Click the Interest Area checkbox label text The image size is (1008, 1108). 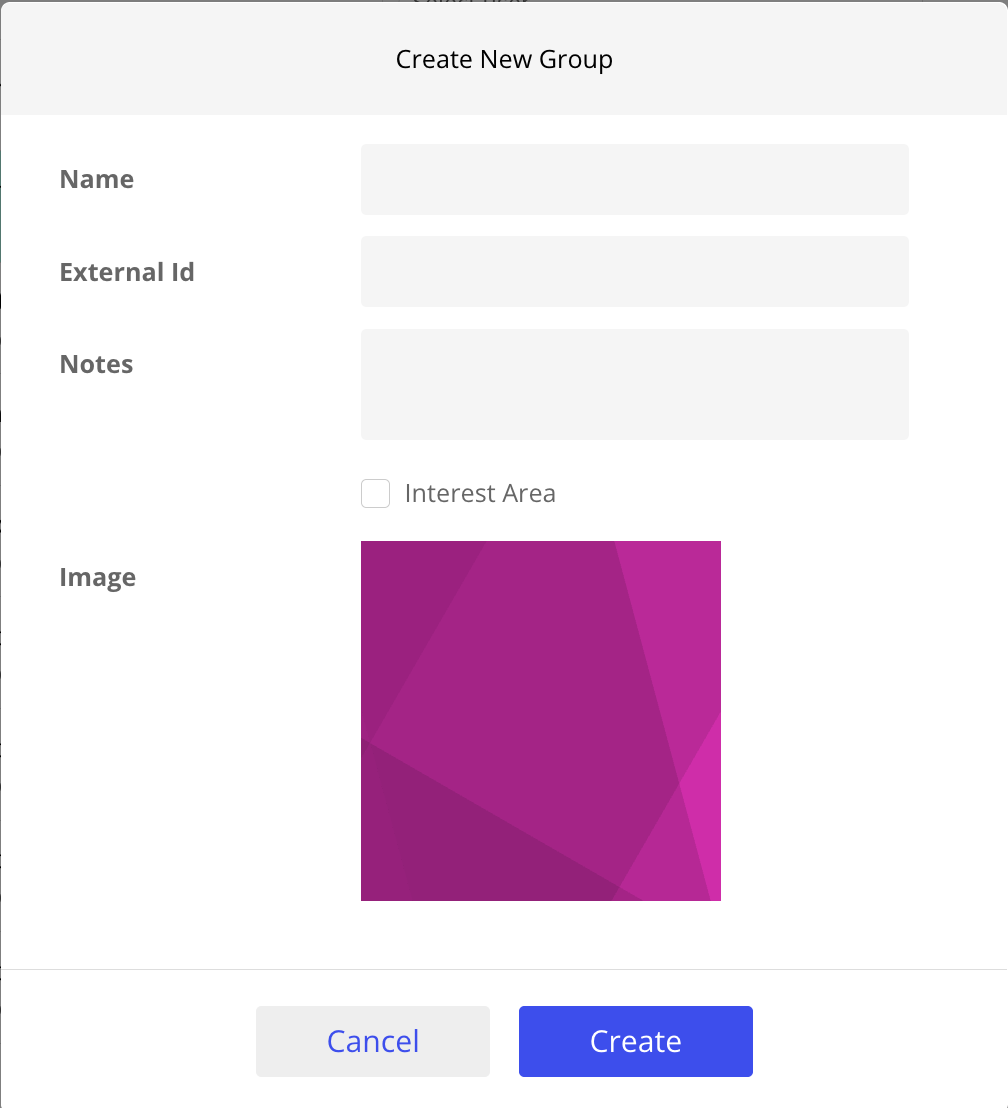(x=480, y=494)
